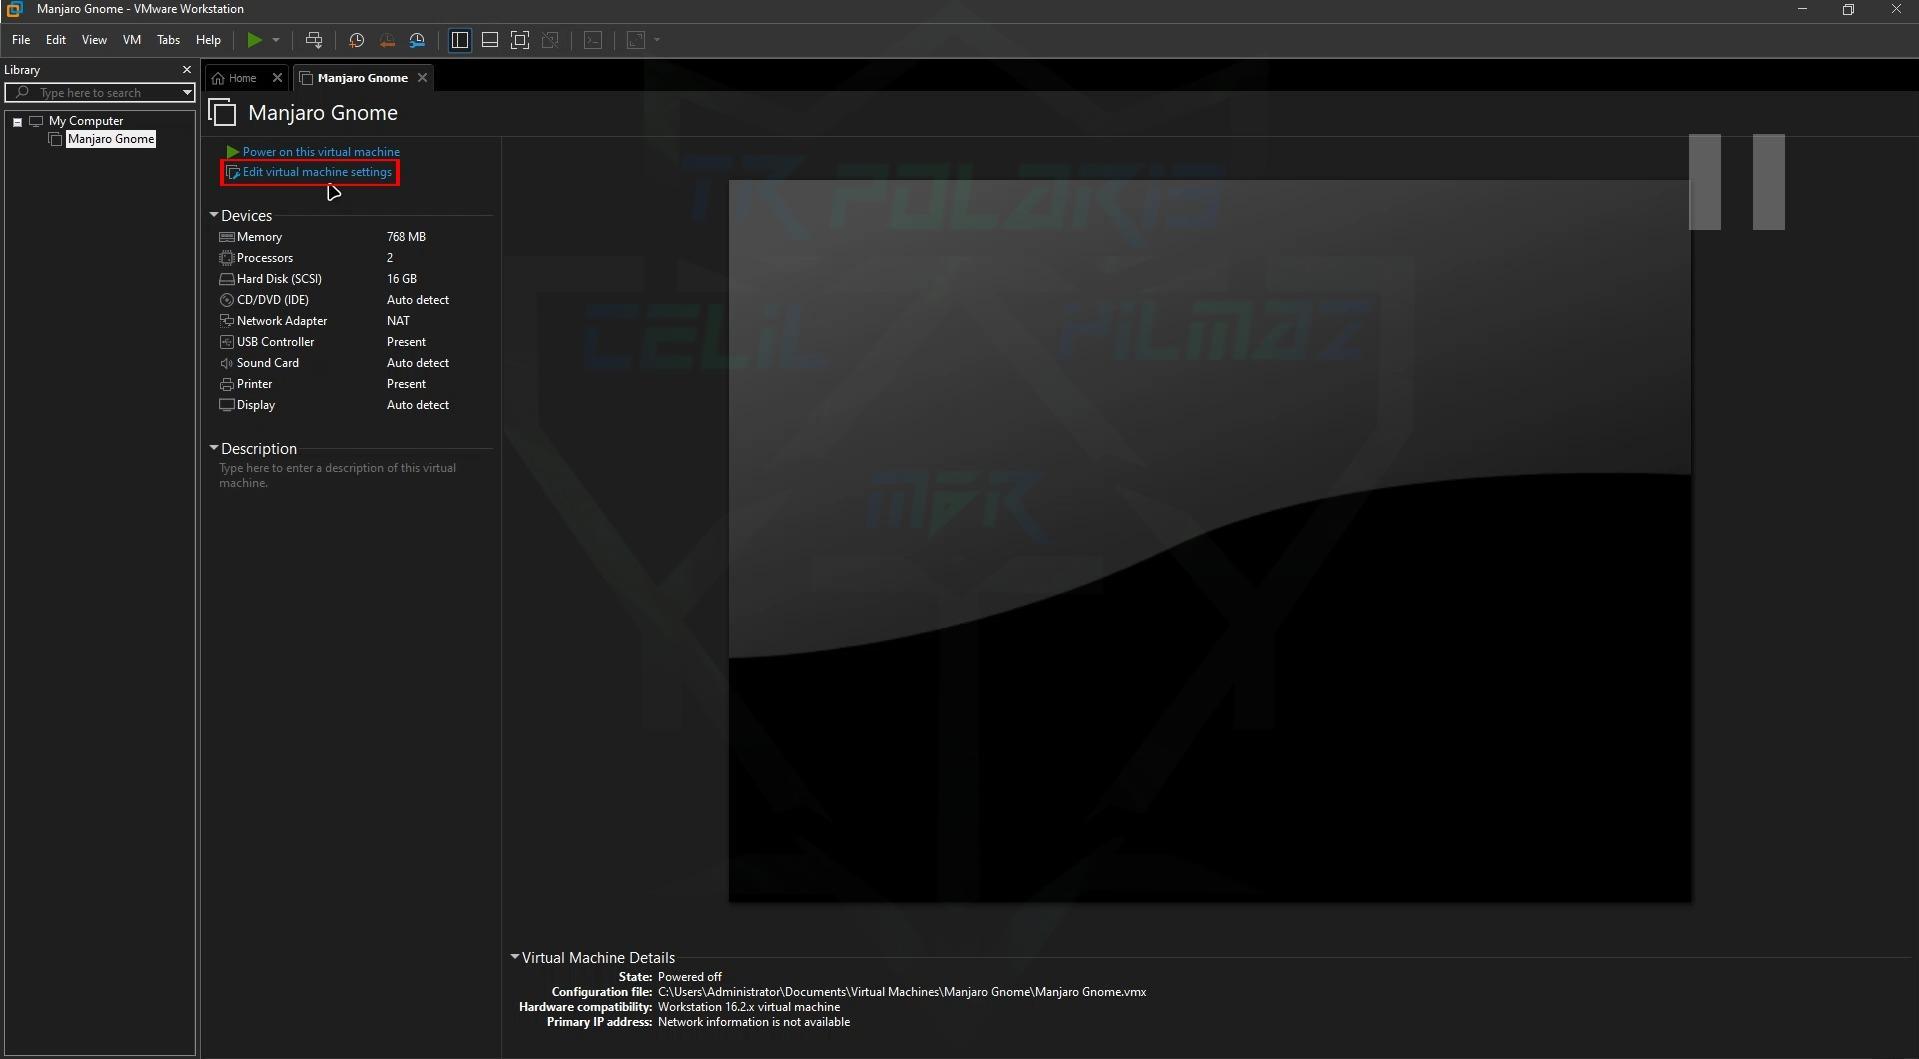Screen dimensions: 1919x1059
Task: Click the Memory value 768 MB
Action: pos(406,237)
